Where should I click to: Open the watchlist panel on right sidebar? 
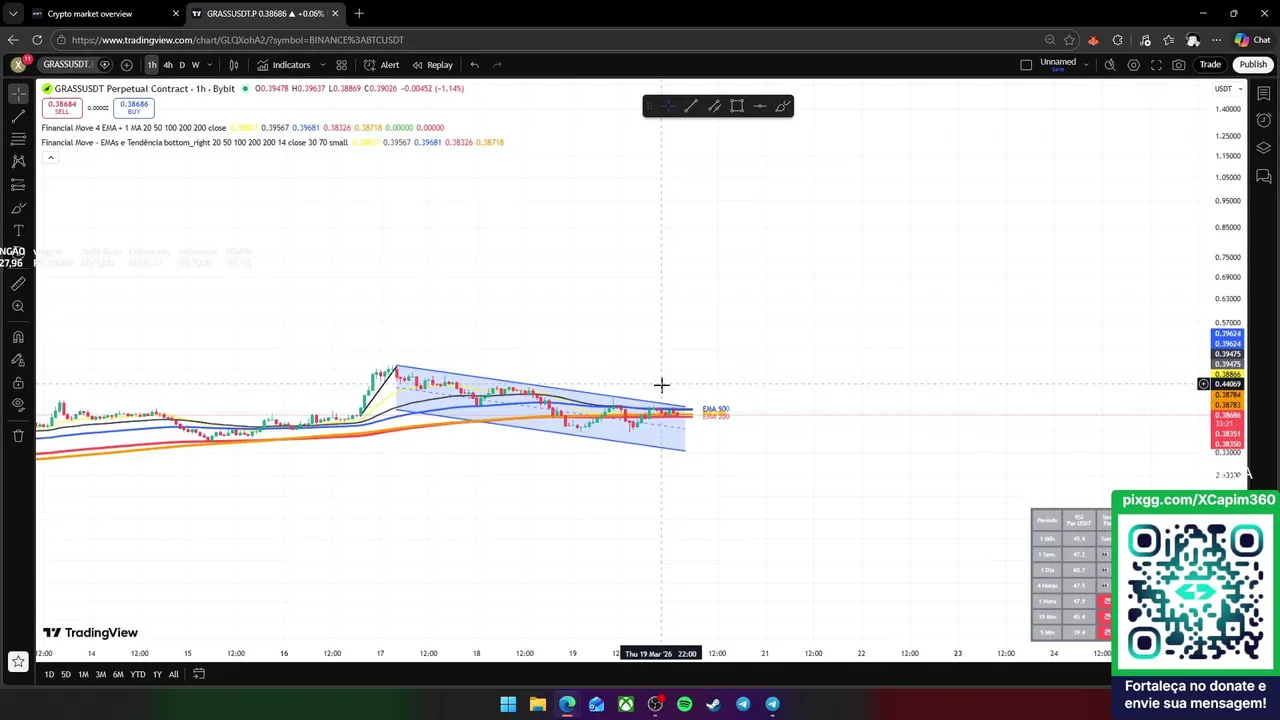pyautogui.click(x=1264, y=93)
